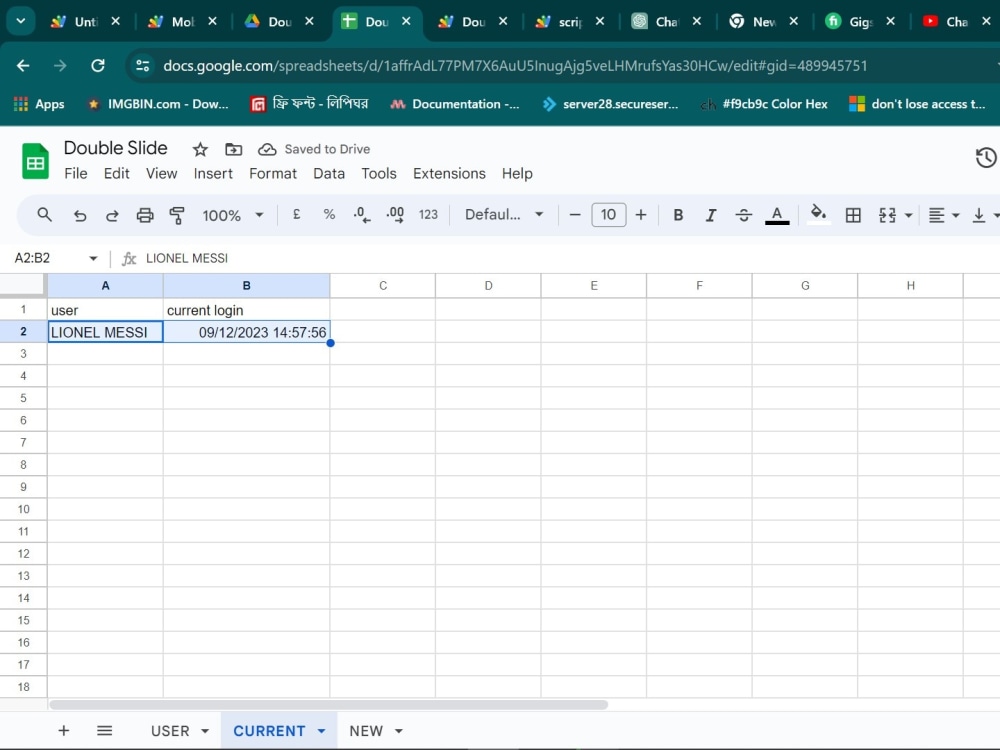This screenshot has height=750, width=1000.
Task: Go back in browser history
Action: (23, 66)
